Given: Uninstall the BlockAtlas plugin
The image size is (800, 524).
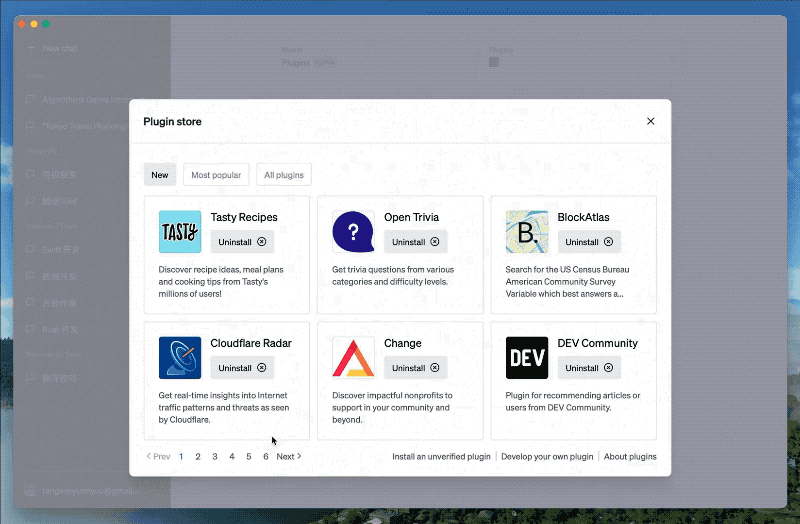Looking at the screenshot, I should tap(589, 242).
